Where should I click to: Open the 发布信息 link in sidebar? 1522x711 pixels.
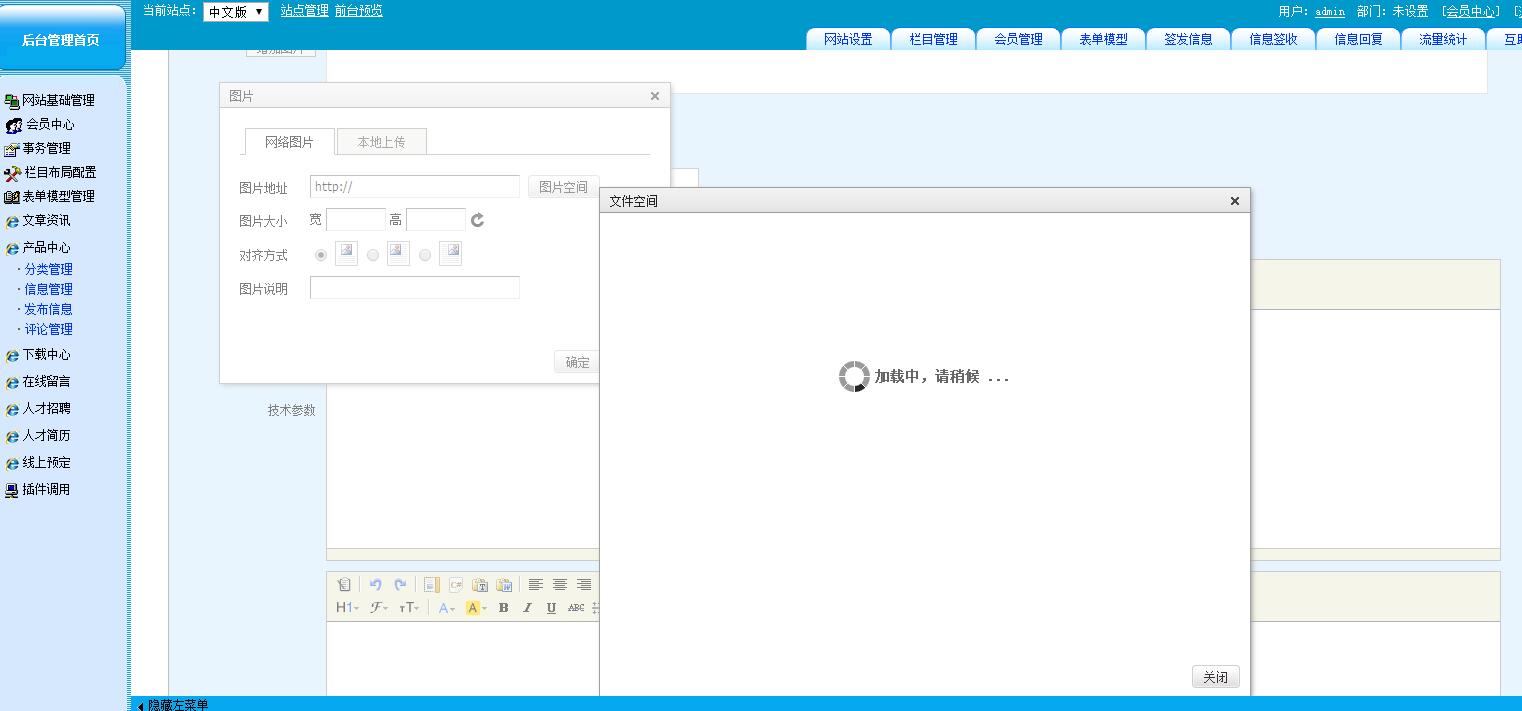[48, 309]
